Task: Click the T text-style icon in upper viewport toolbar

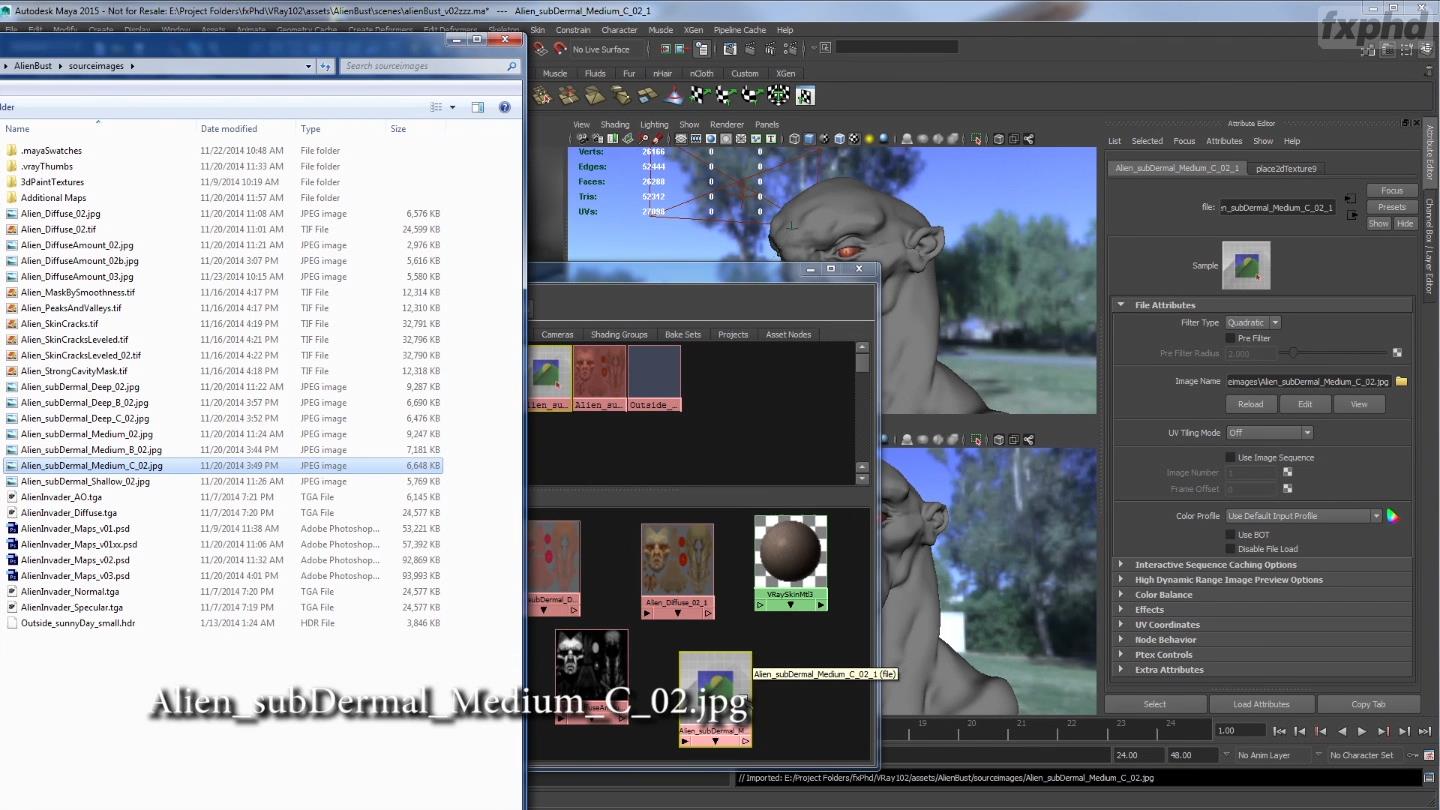Action: [x=771, y=139]
